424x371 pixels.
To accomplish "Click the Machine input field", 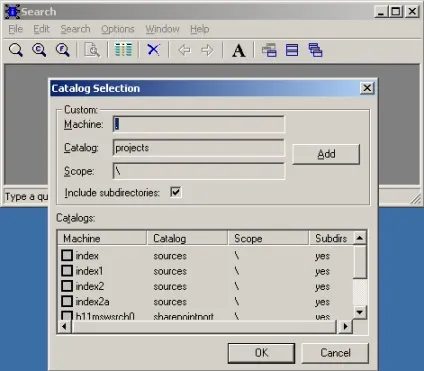I will [x=199, y=124].
